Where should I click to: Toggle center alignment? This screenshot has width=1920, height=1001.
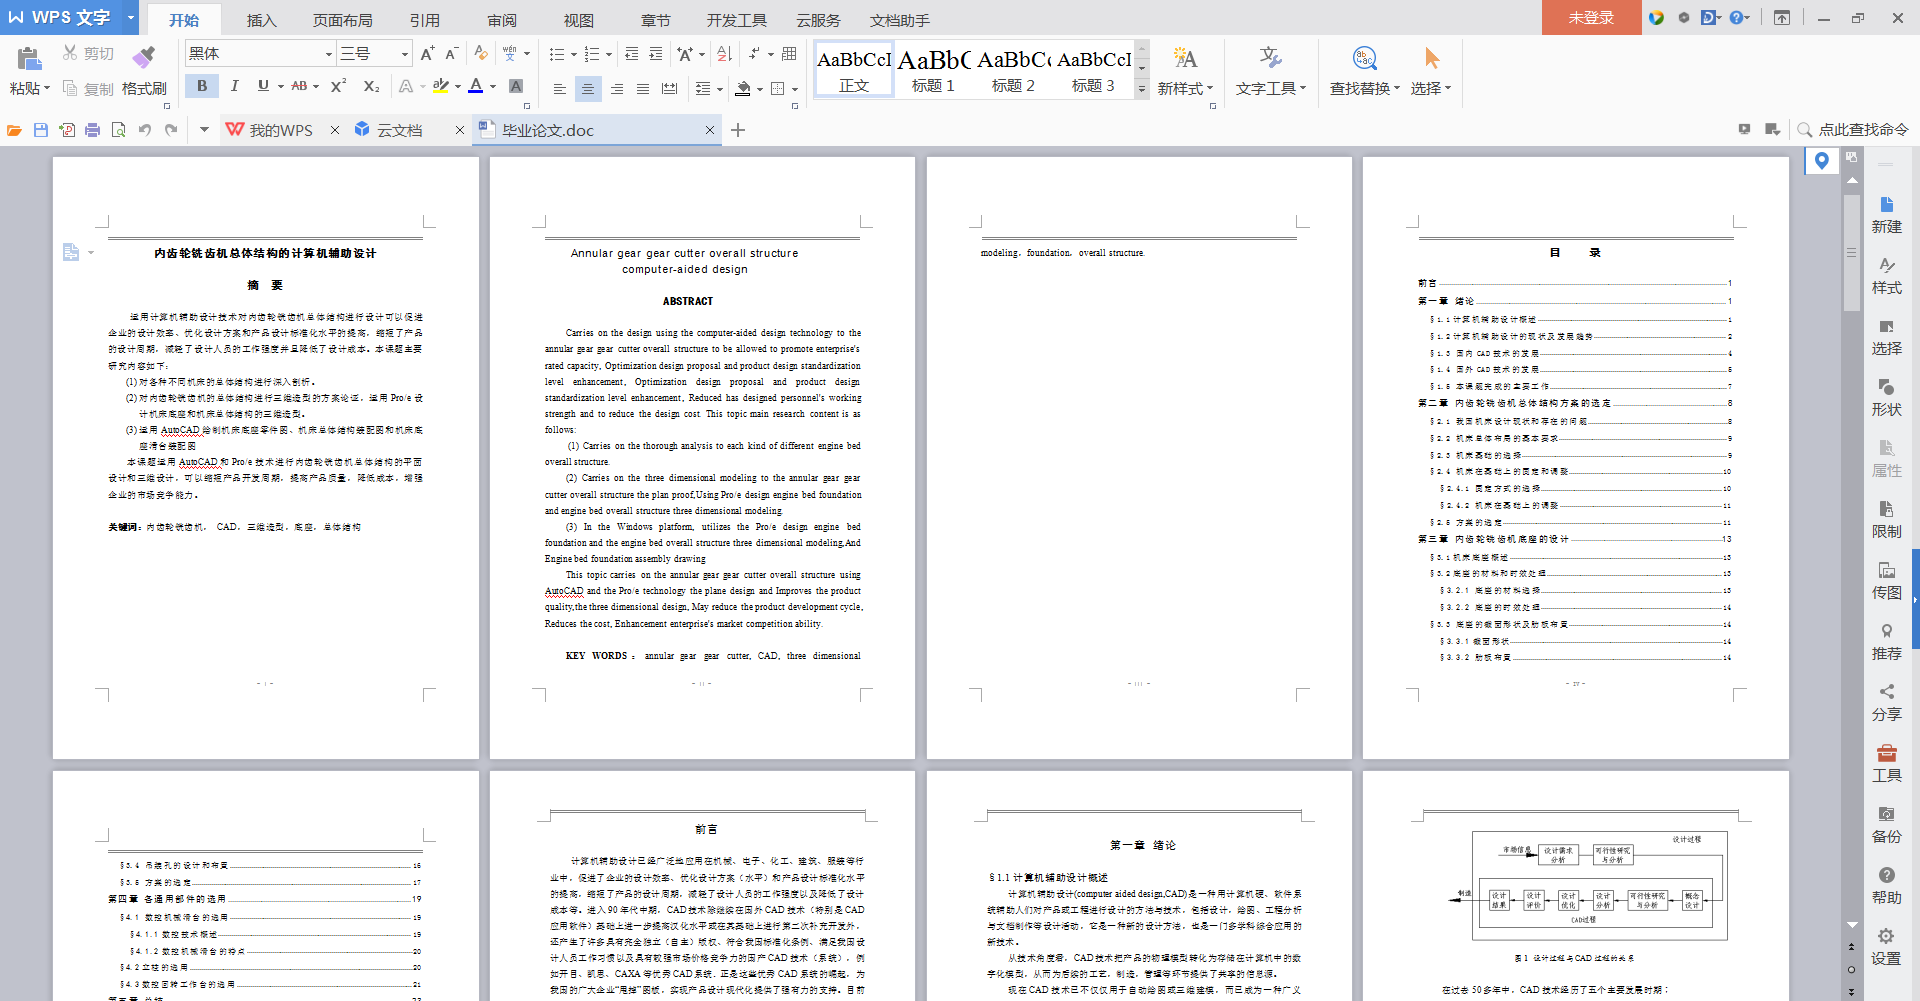pos(588,89)
